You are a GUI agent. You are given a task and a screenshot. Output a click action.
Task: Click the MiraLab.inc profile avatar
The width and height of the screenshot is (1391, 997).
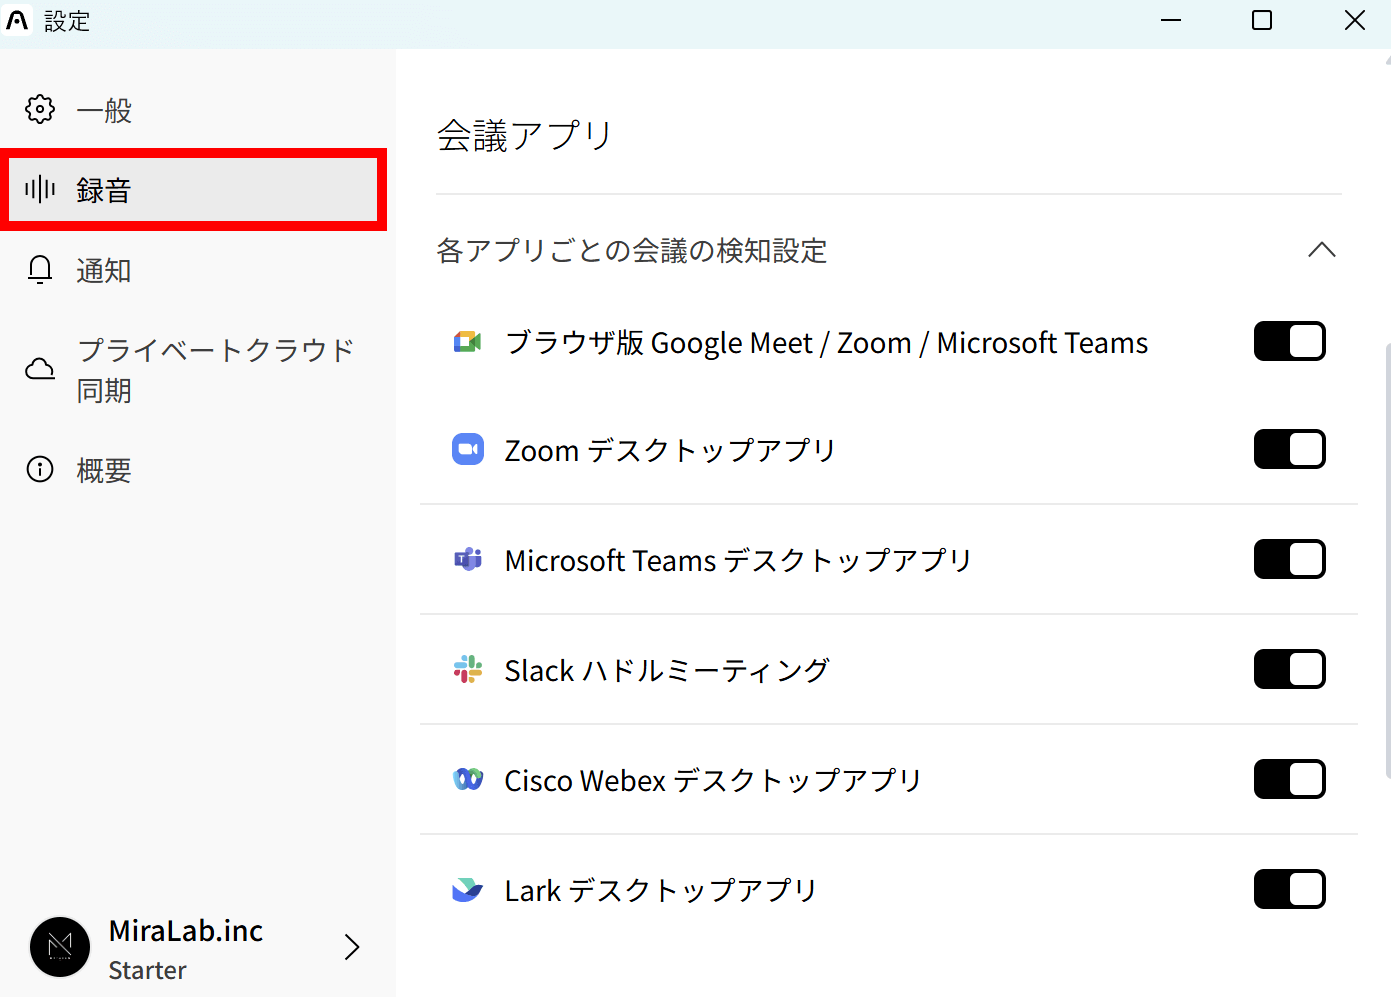(x=60, y=947)
